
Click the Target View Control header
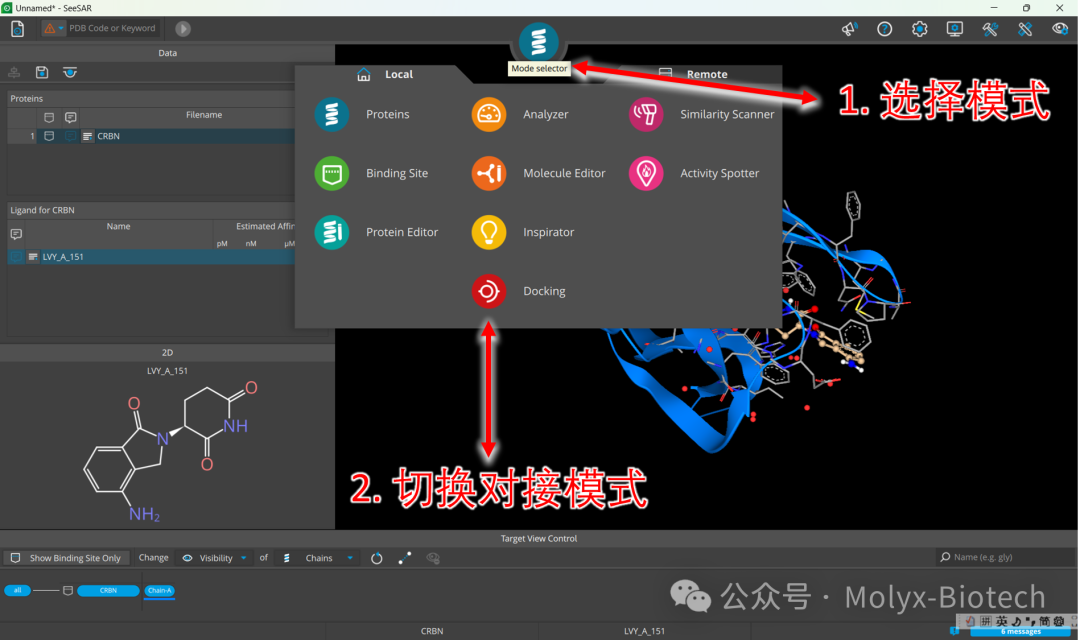(539, 539)
